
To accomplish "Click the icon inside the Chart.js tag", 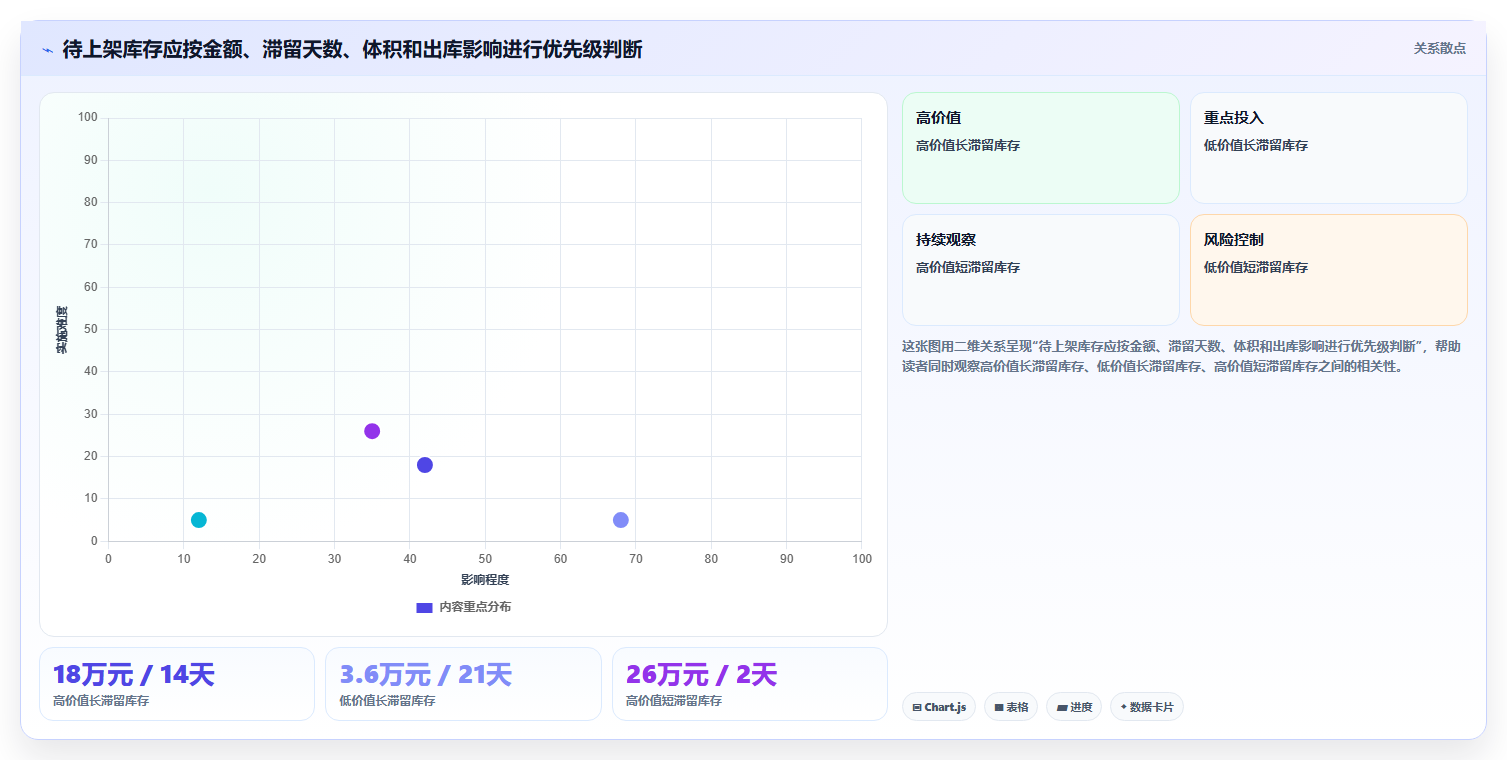I will [917, 707].
